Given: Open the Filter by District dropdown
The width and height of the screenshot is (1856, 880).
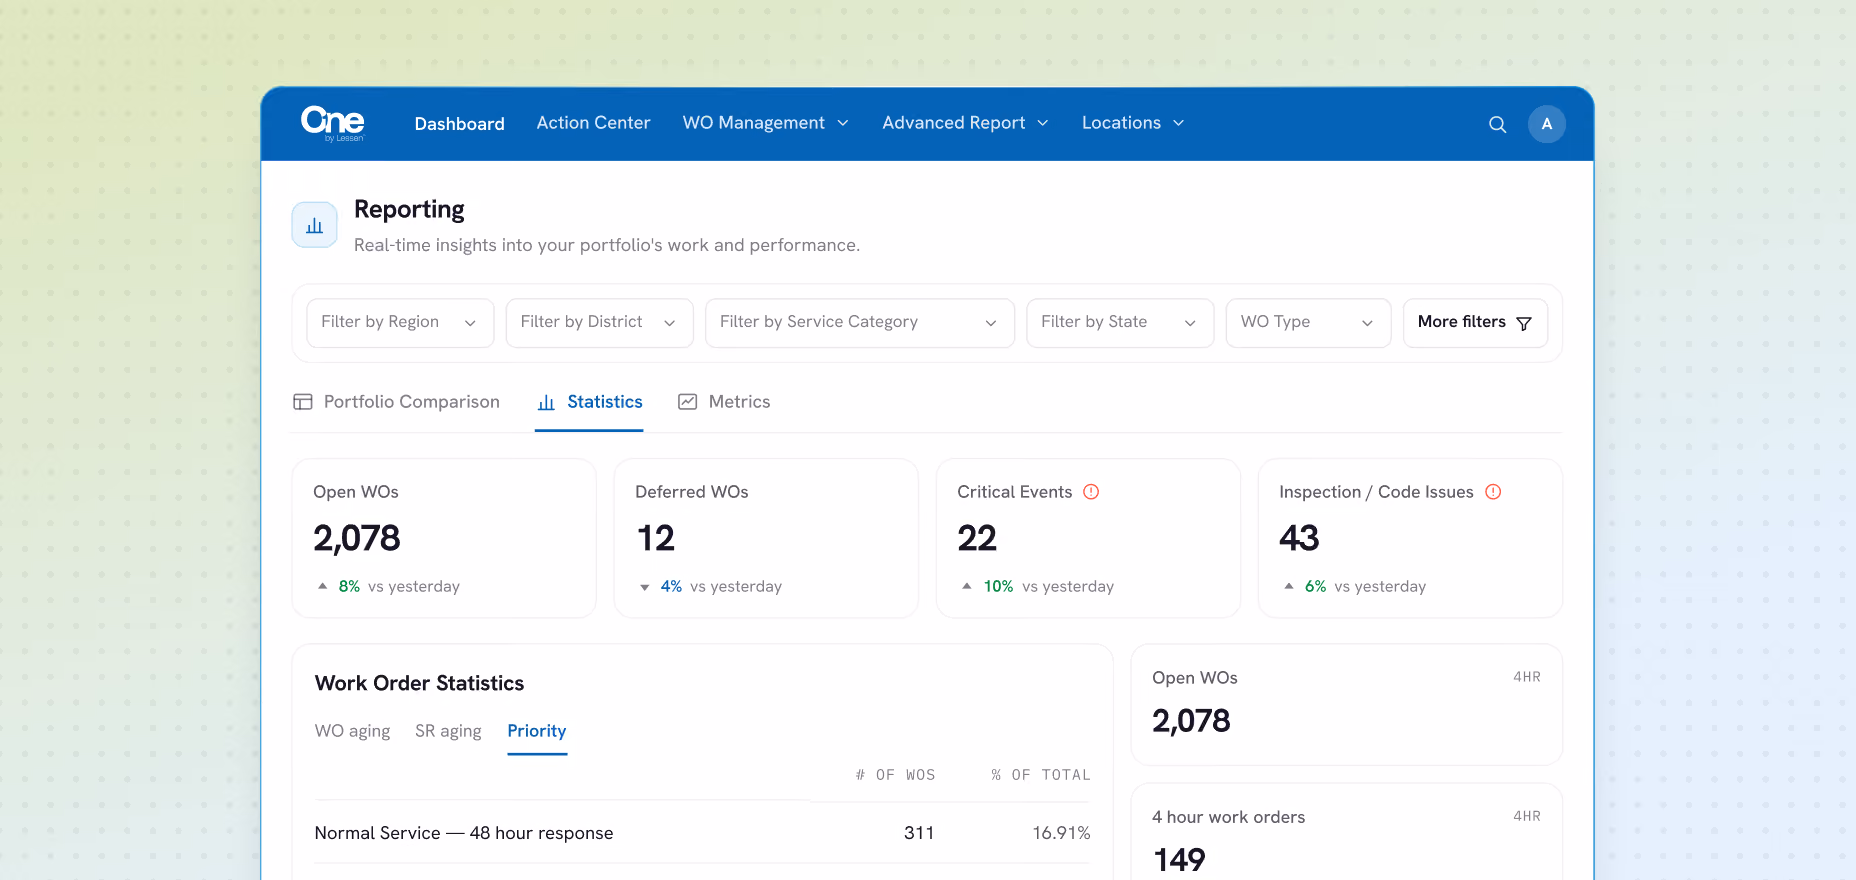Looking at the screenshot, I should [599, 323].
